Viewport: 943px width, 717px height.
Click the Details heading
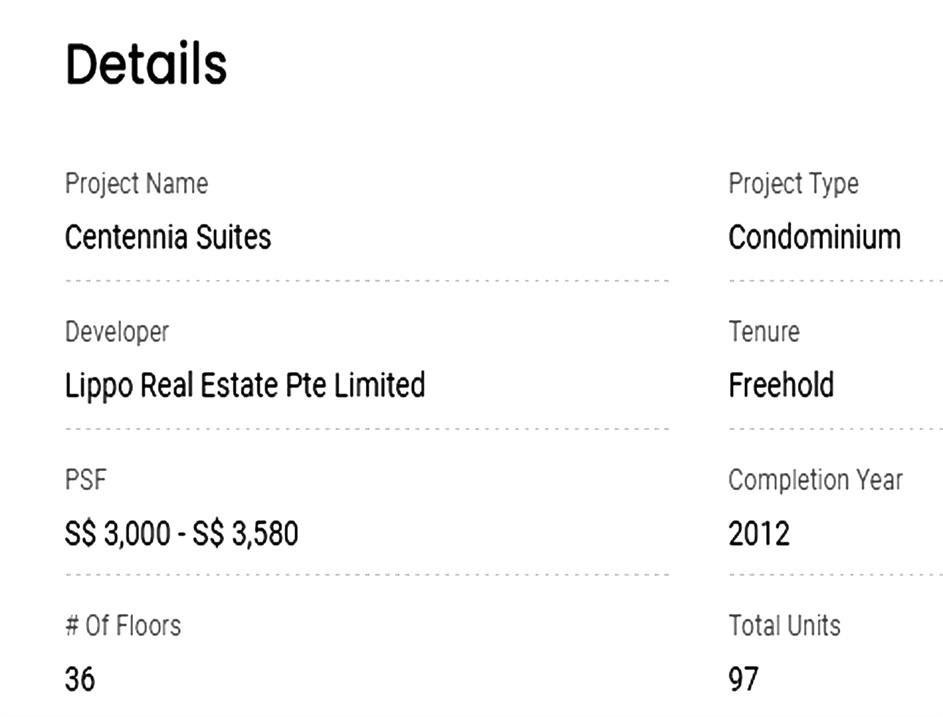tap(146, 64)
